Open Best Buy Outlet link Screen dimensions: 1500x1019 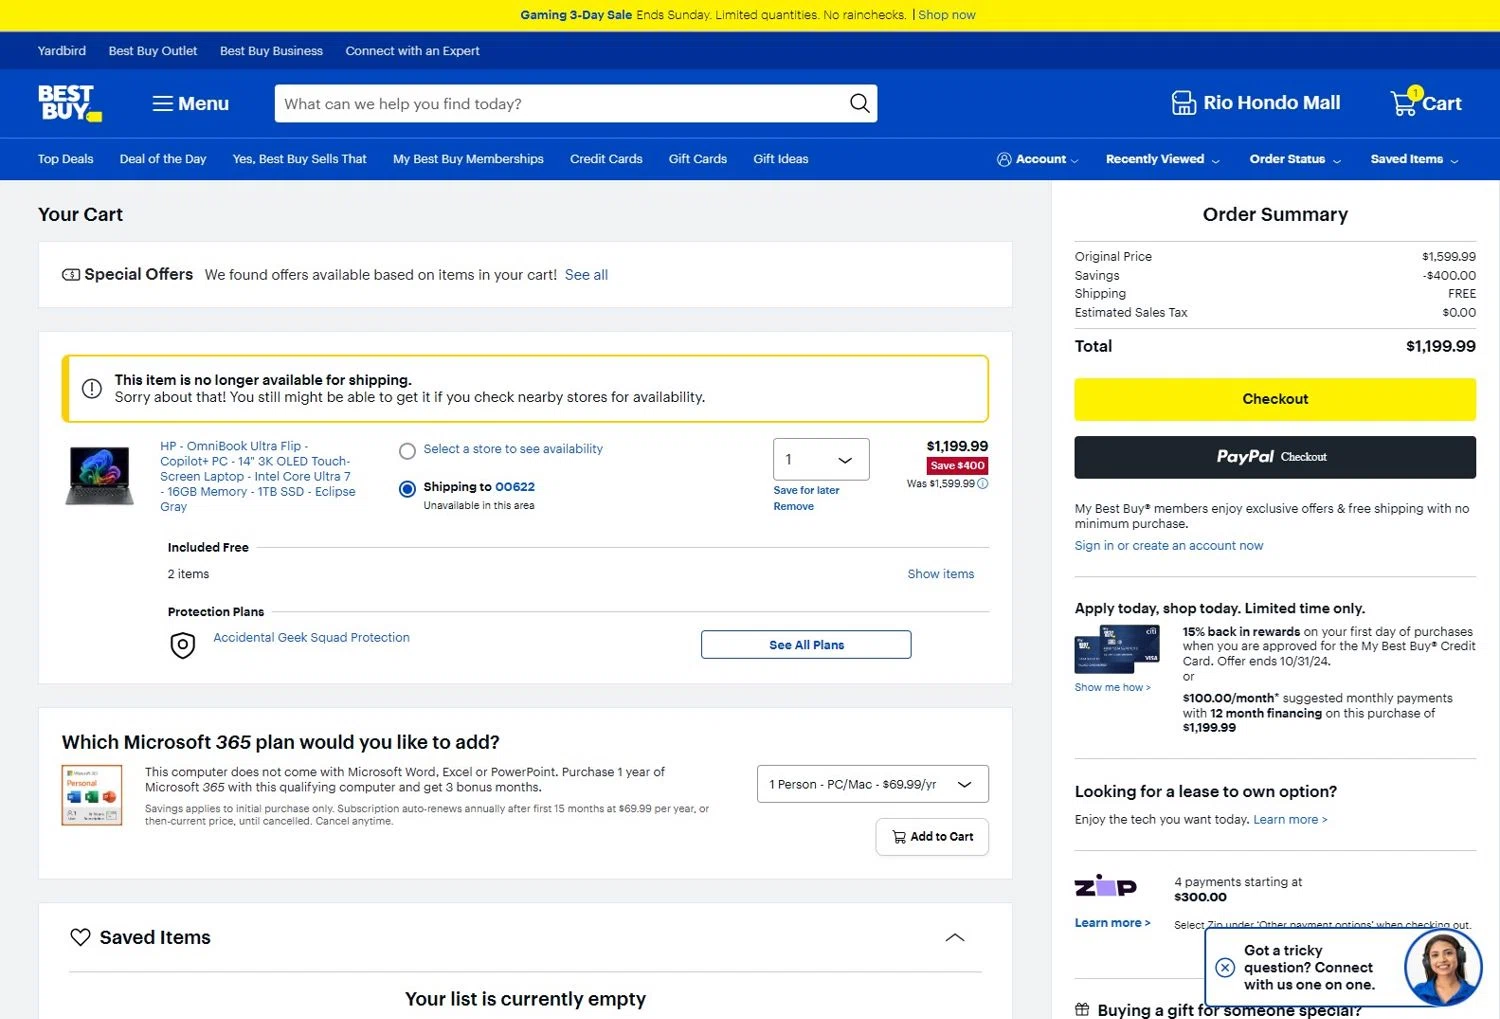click(153, 51)
